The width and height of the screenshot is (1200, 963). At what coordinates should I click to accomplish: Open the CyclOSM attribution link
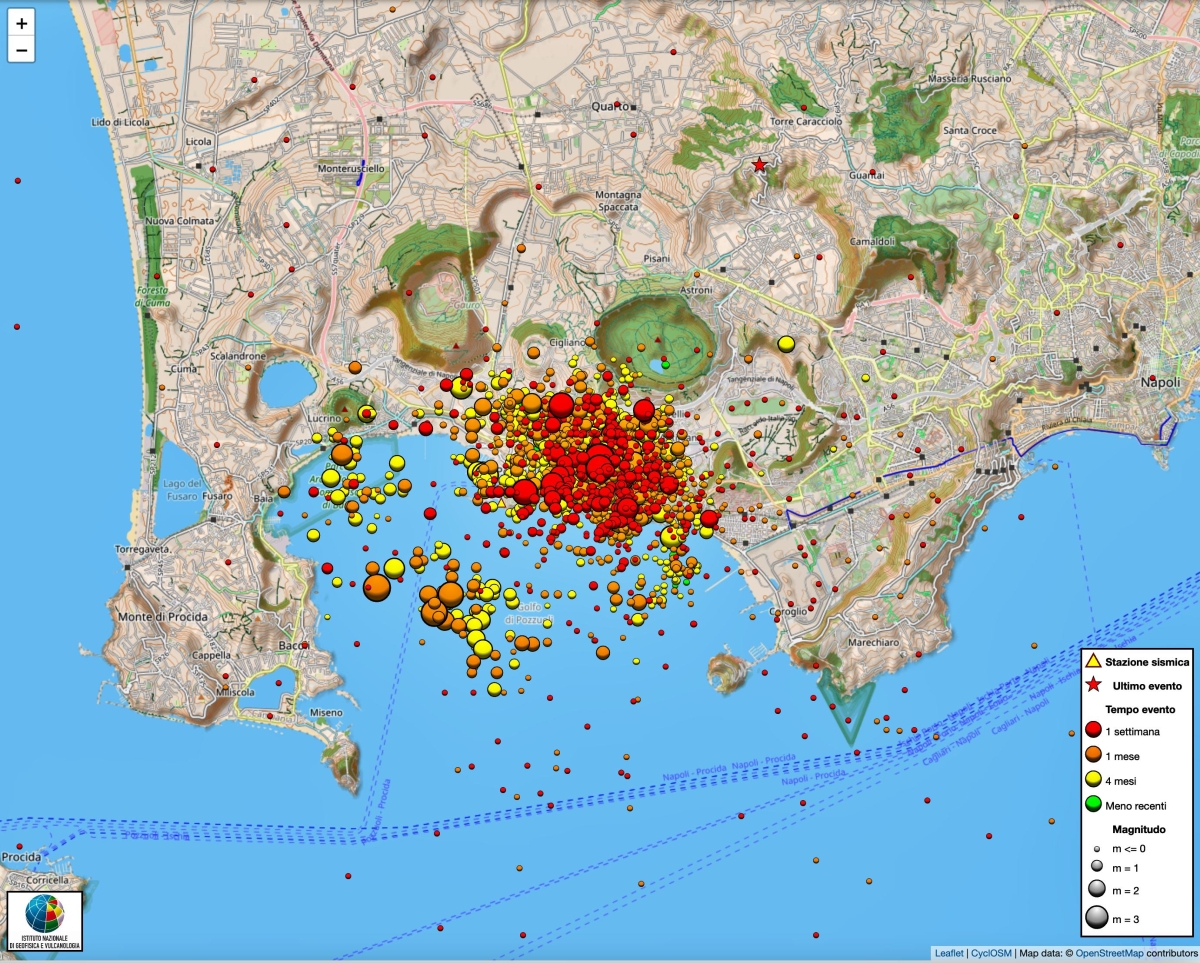tap(991, 954)
